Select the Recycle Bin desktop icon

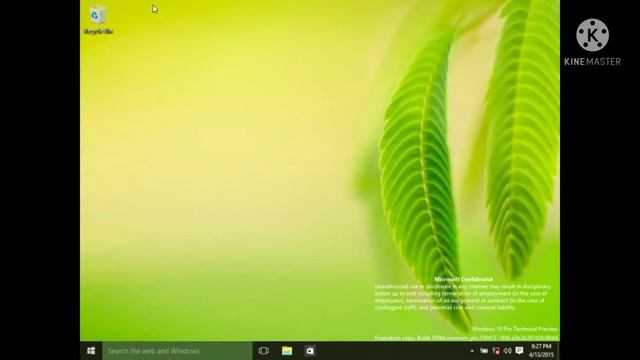pyautogui.click(x=98, y=19)
